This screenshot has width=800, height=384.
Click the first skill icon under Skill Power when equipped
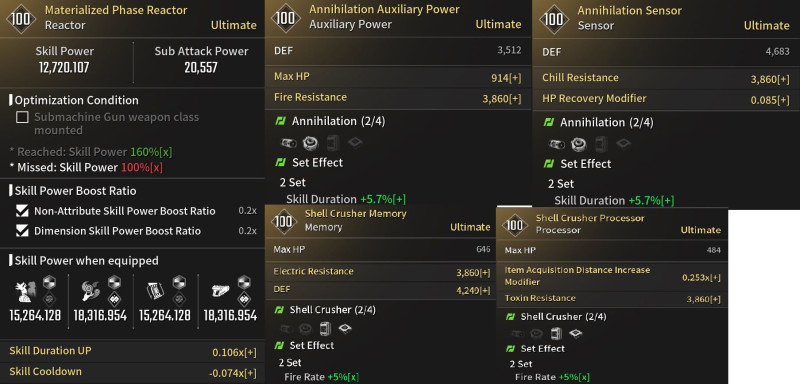pyautogui.click(x=26, y=292)
